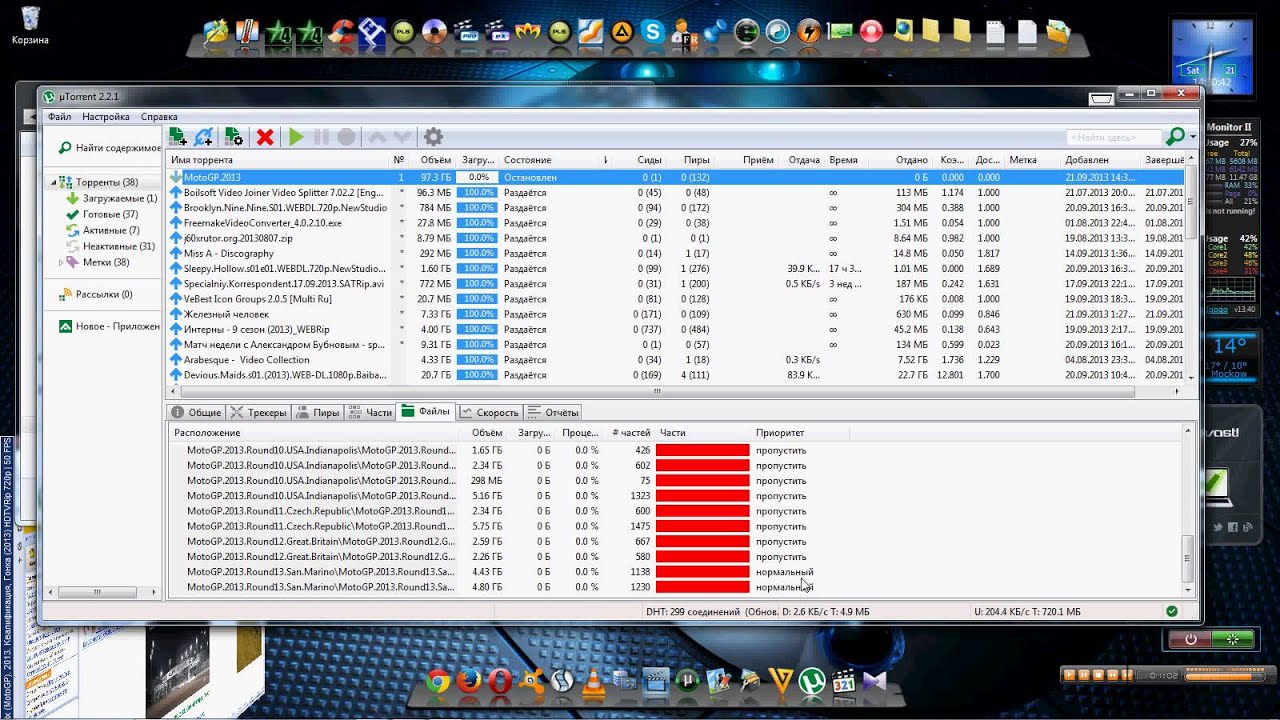Click the Stop torrent toolbar icon

click(346, 137)
